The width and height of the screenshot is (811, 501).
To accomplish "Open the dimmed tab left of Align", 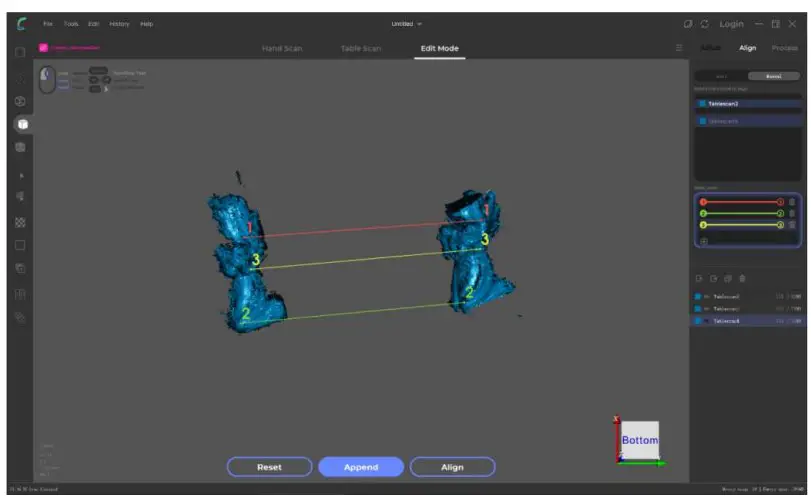I will (x=711, y=48).
